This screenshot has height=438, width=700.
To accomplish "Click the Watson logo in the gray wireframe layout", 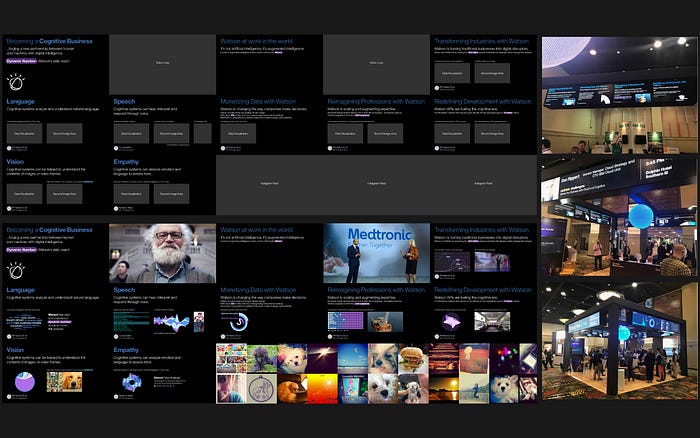I will (16, 82).
